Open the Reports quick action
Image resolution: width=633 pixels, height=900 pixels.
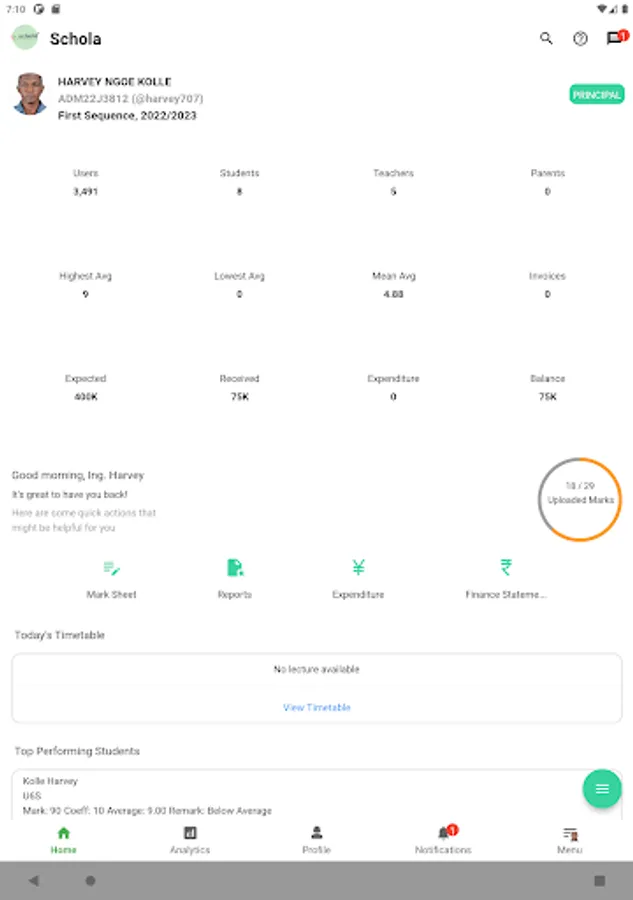(x=235, y=579)
